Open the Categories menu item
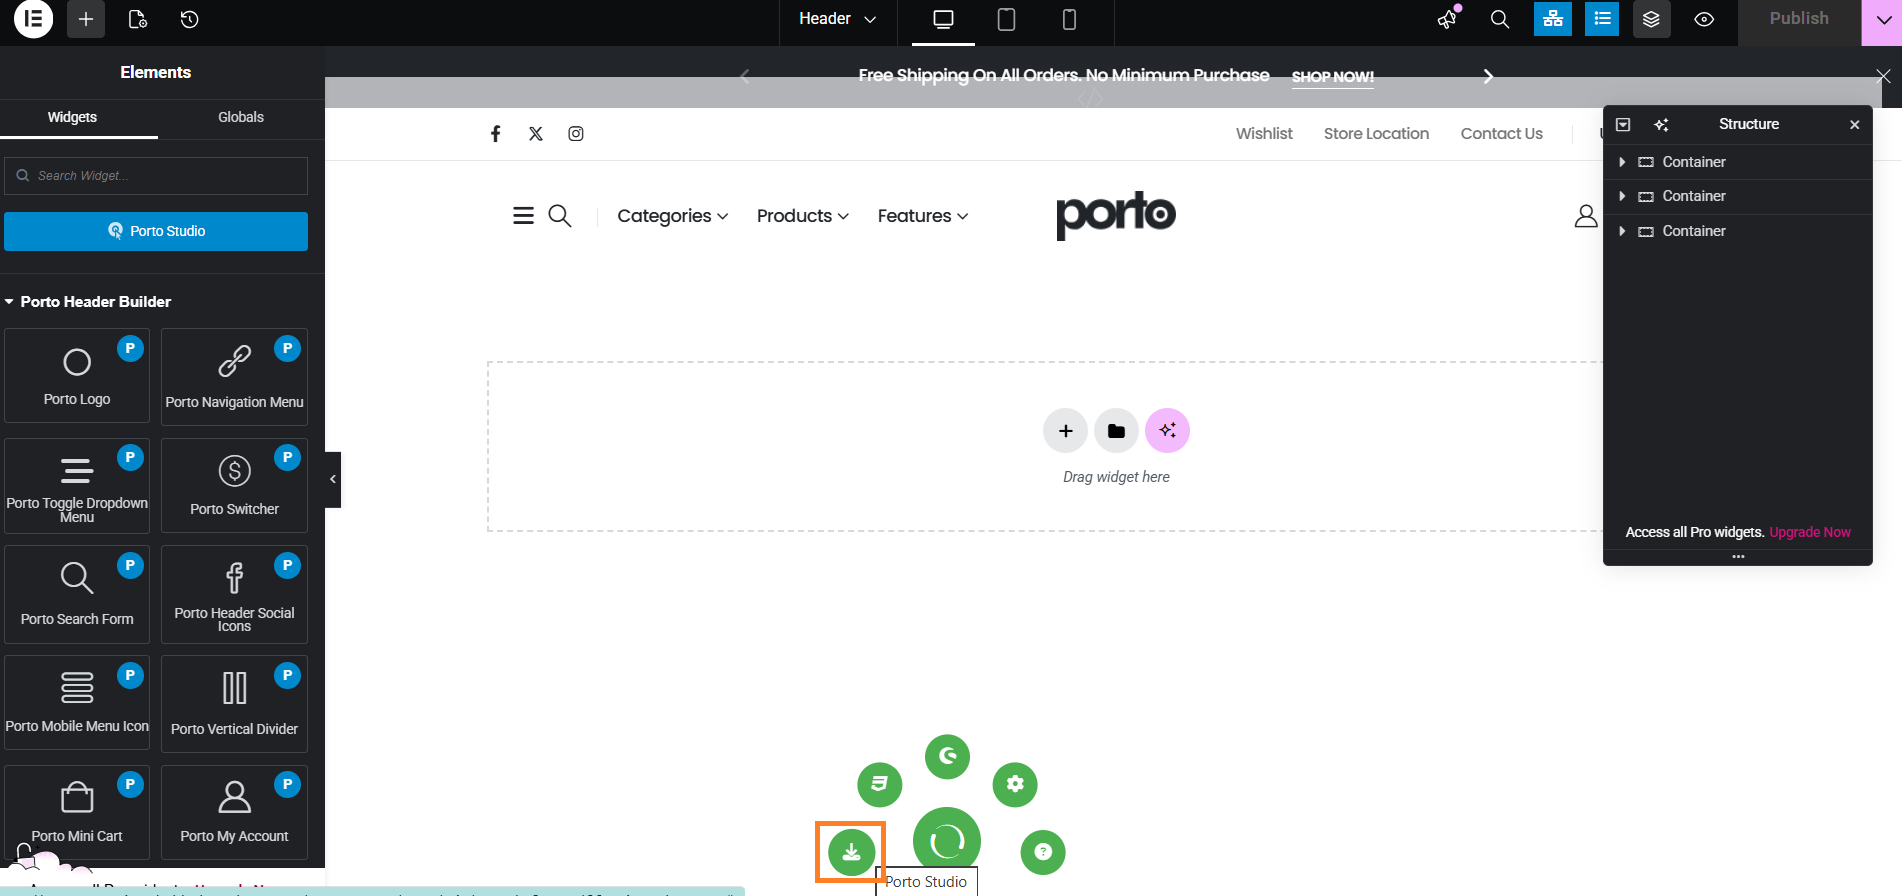This screenshot has height=896, width=1902. point(672,216)
